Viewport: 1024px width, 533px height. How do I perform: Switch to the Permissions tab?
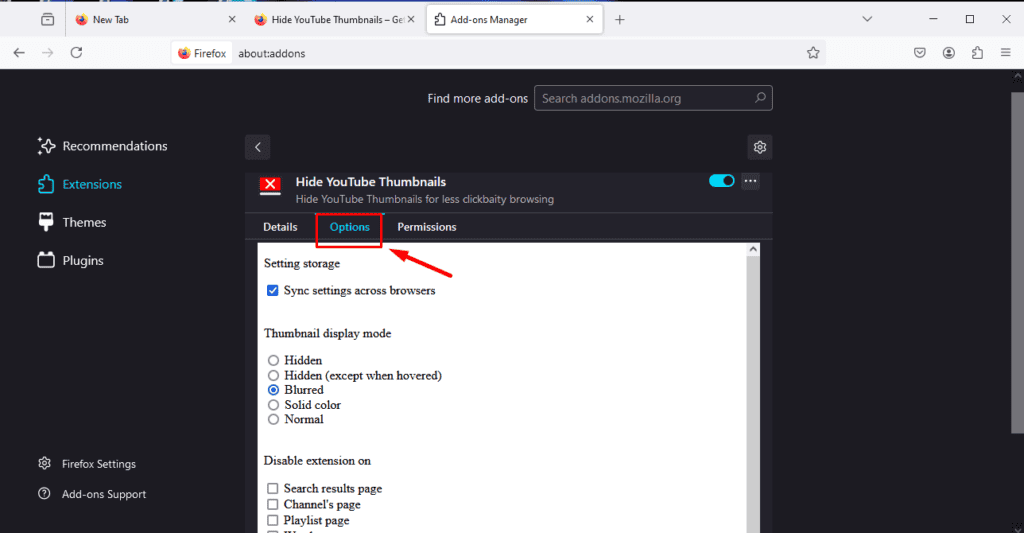tap(426, 227)
